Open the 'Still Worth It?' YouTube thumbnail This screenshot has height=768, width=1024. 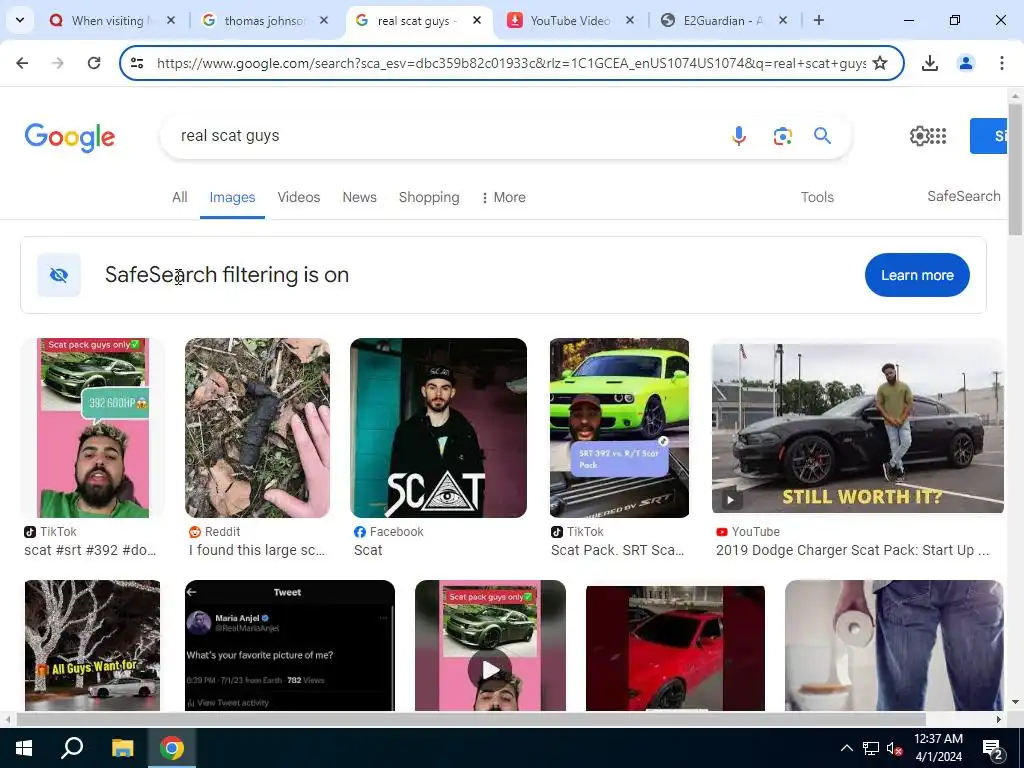pos(857,428)
